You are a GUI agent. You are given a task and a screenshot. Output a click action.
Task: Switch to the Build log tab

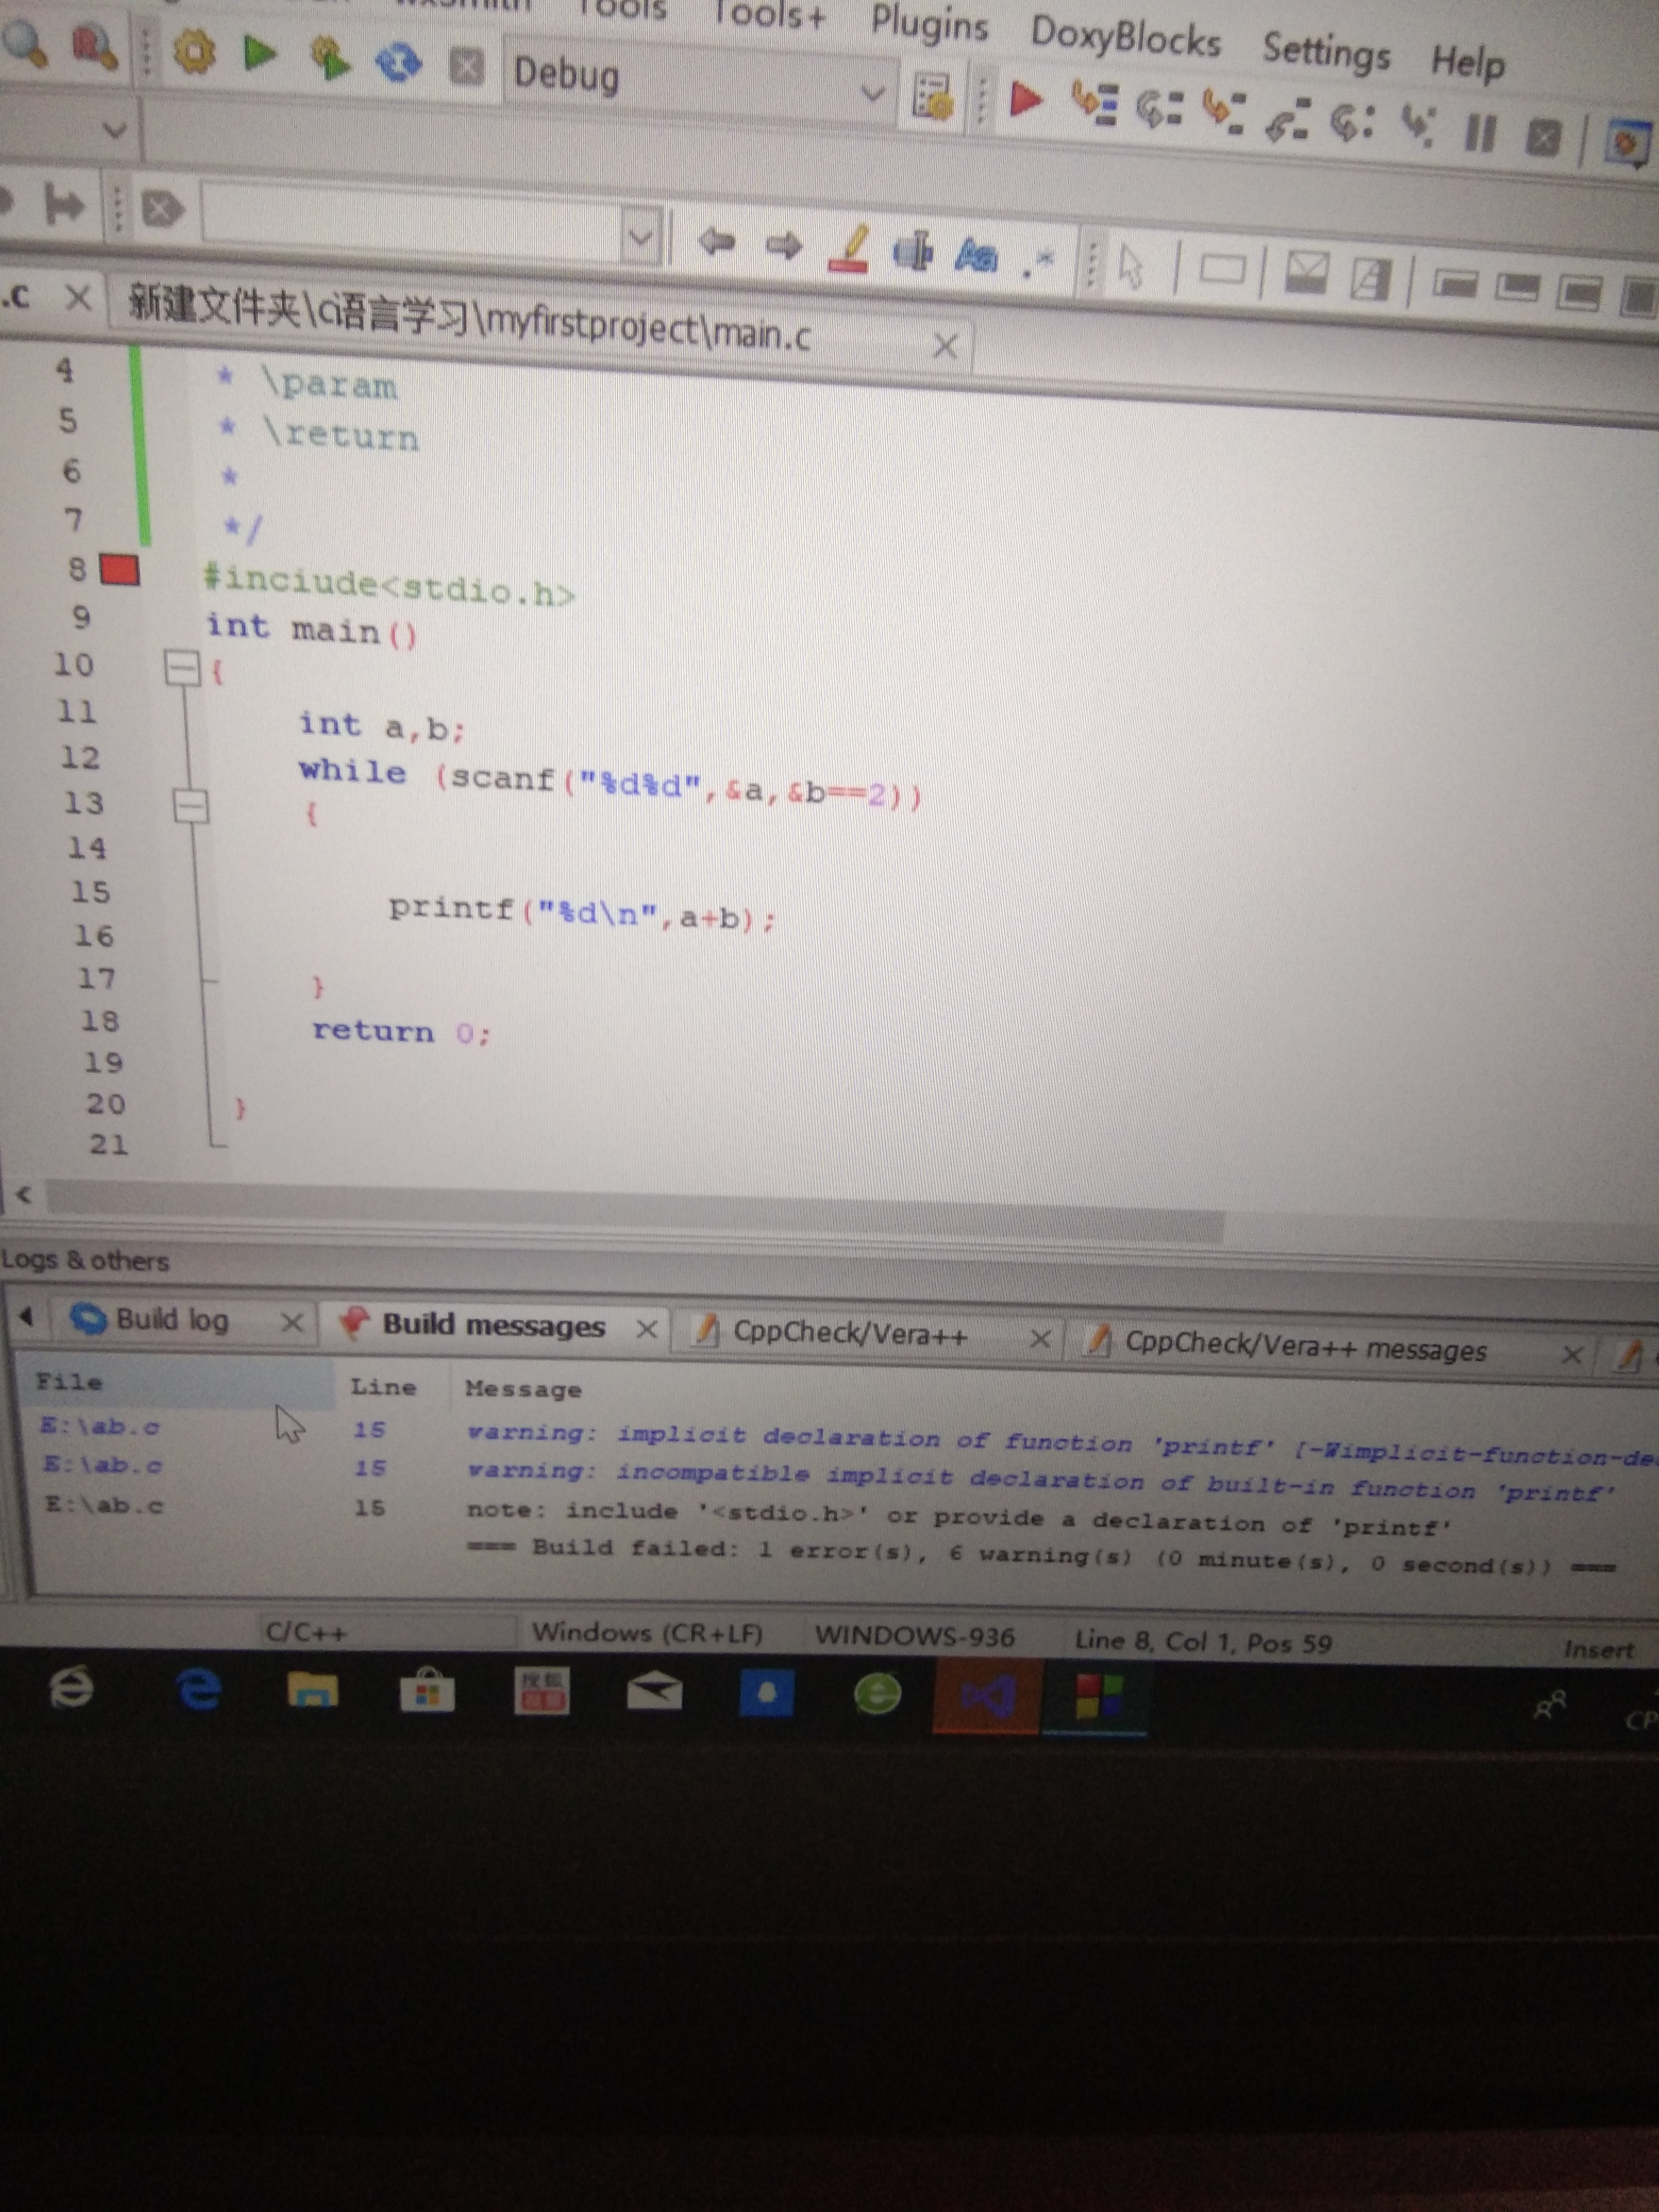pyautogui.click(x=172, y=1320)
